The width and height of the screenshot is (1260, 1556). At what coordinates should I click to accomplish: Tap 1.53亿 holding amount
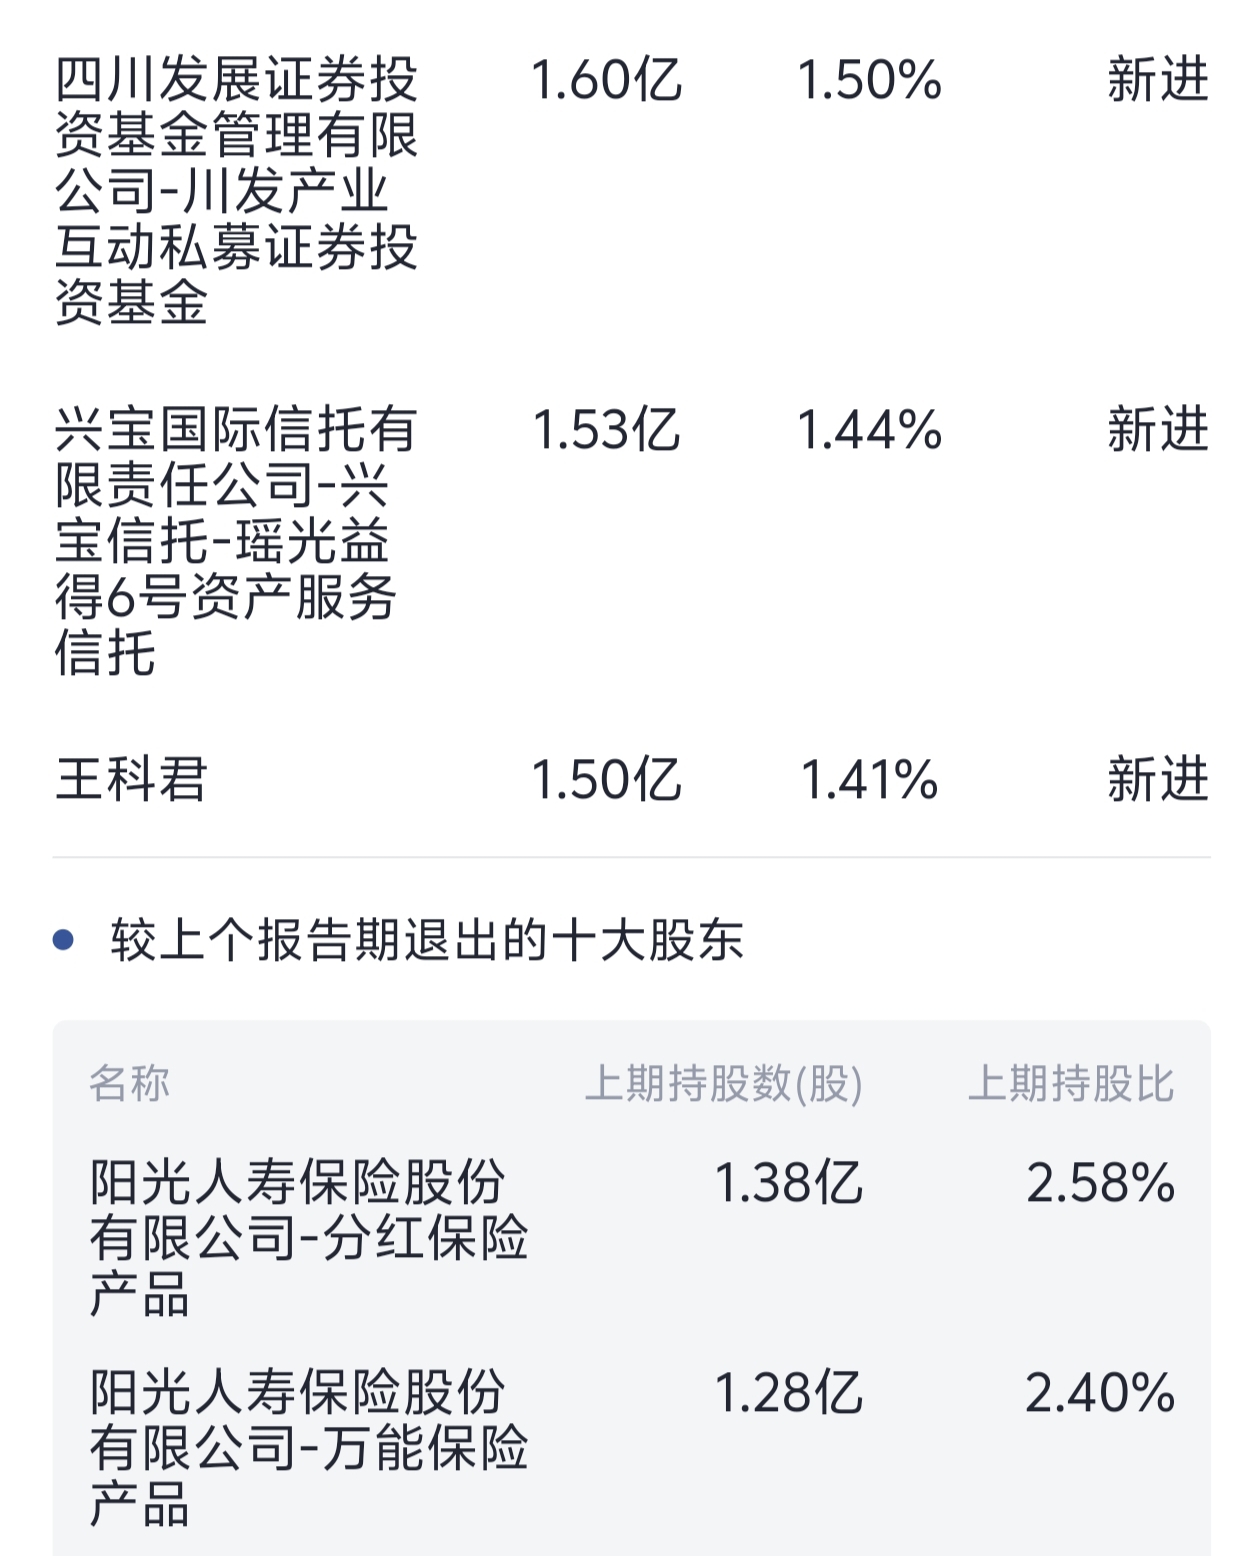tap(606, 430)
